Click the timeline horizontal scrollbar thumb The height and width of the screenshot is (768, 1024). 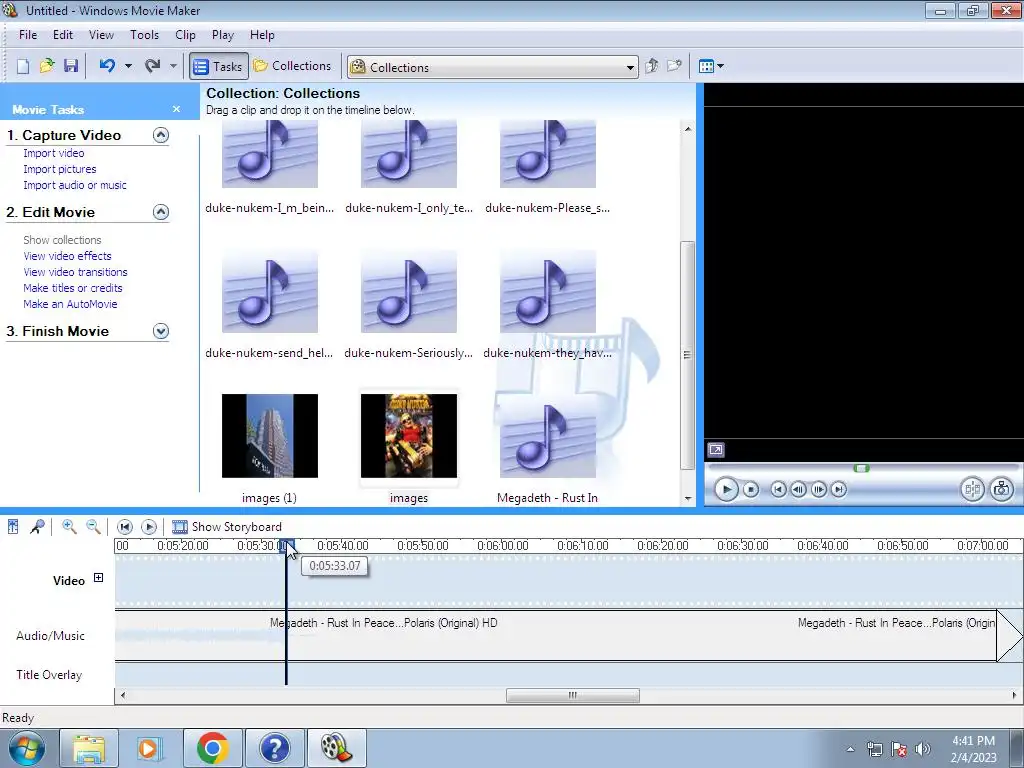tap(573, 696)
